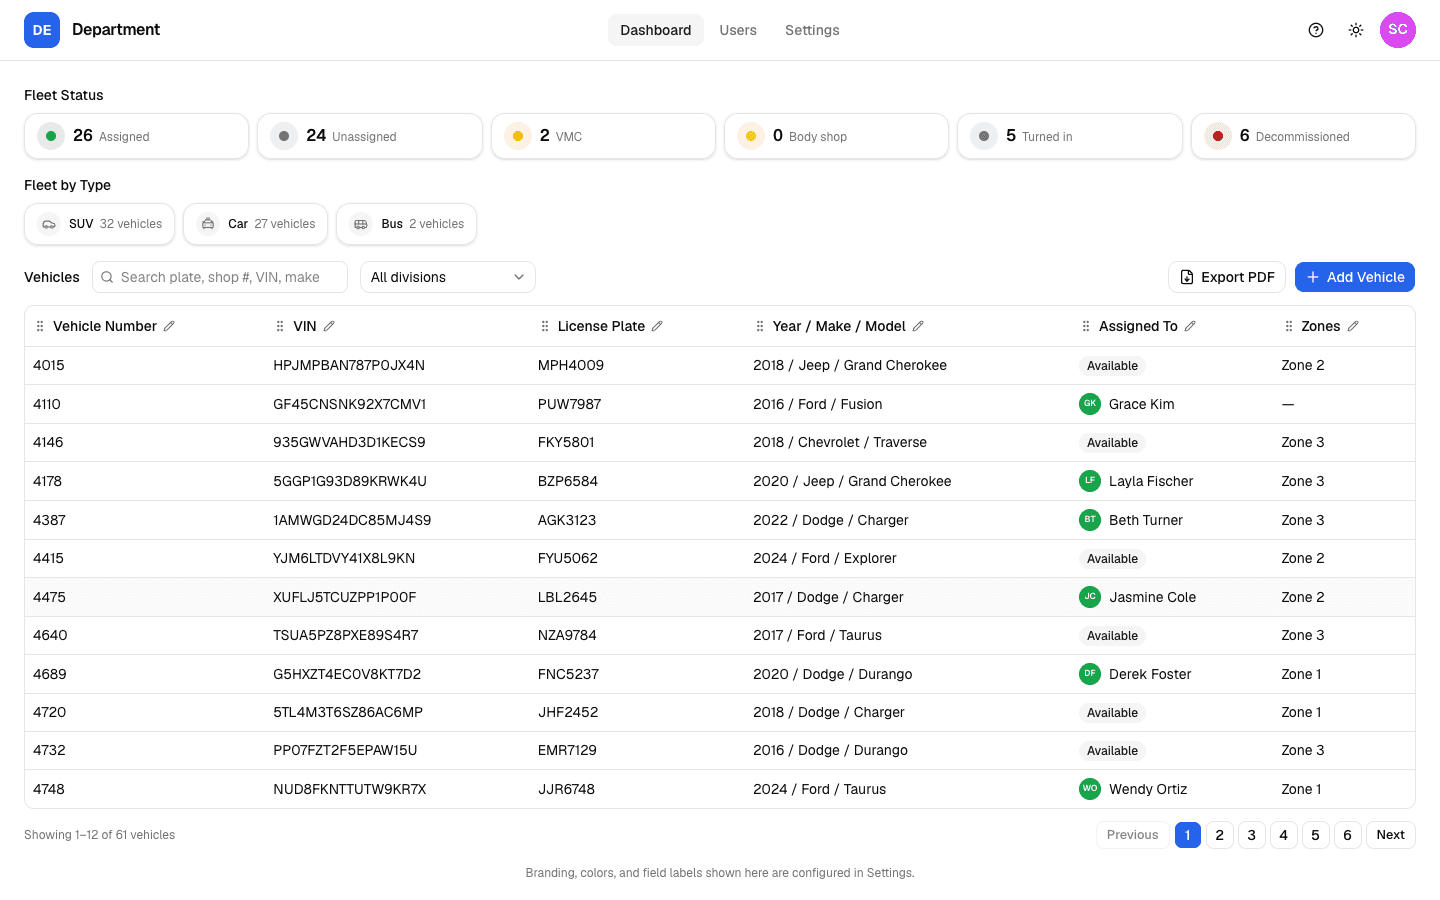
Task: Grab the Assigned To column drag handle
Action: point(1086,326)
